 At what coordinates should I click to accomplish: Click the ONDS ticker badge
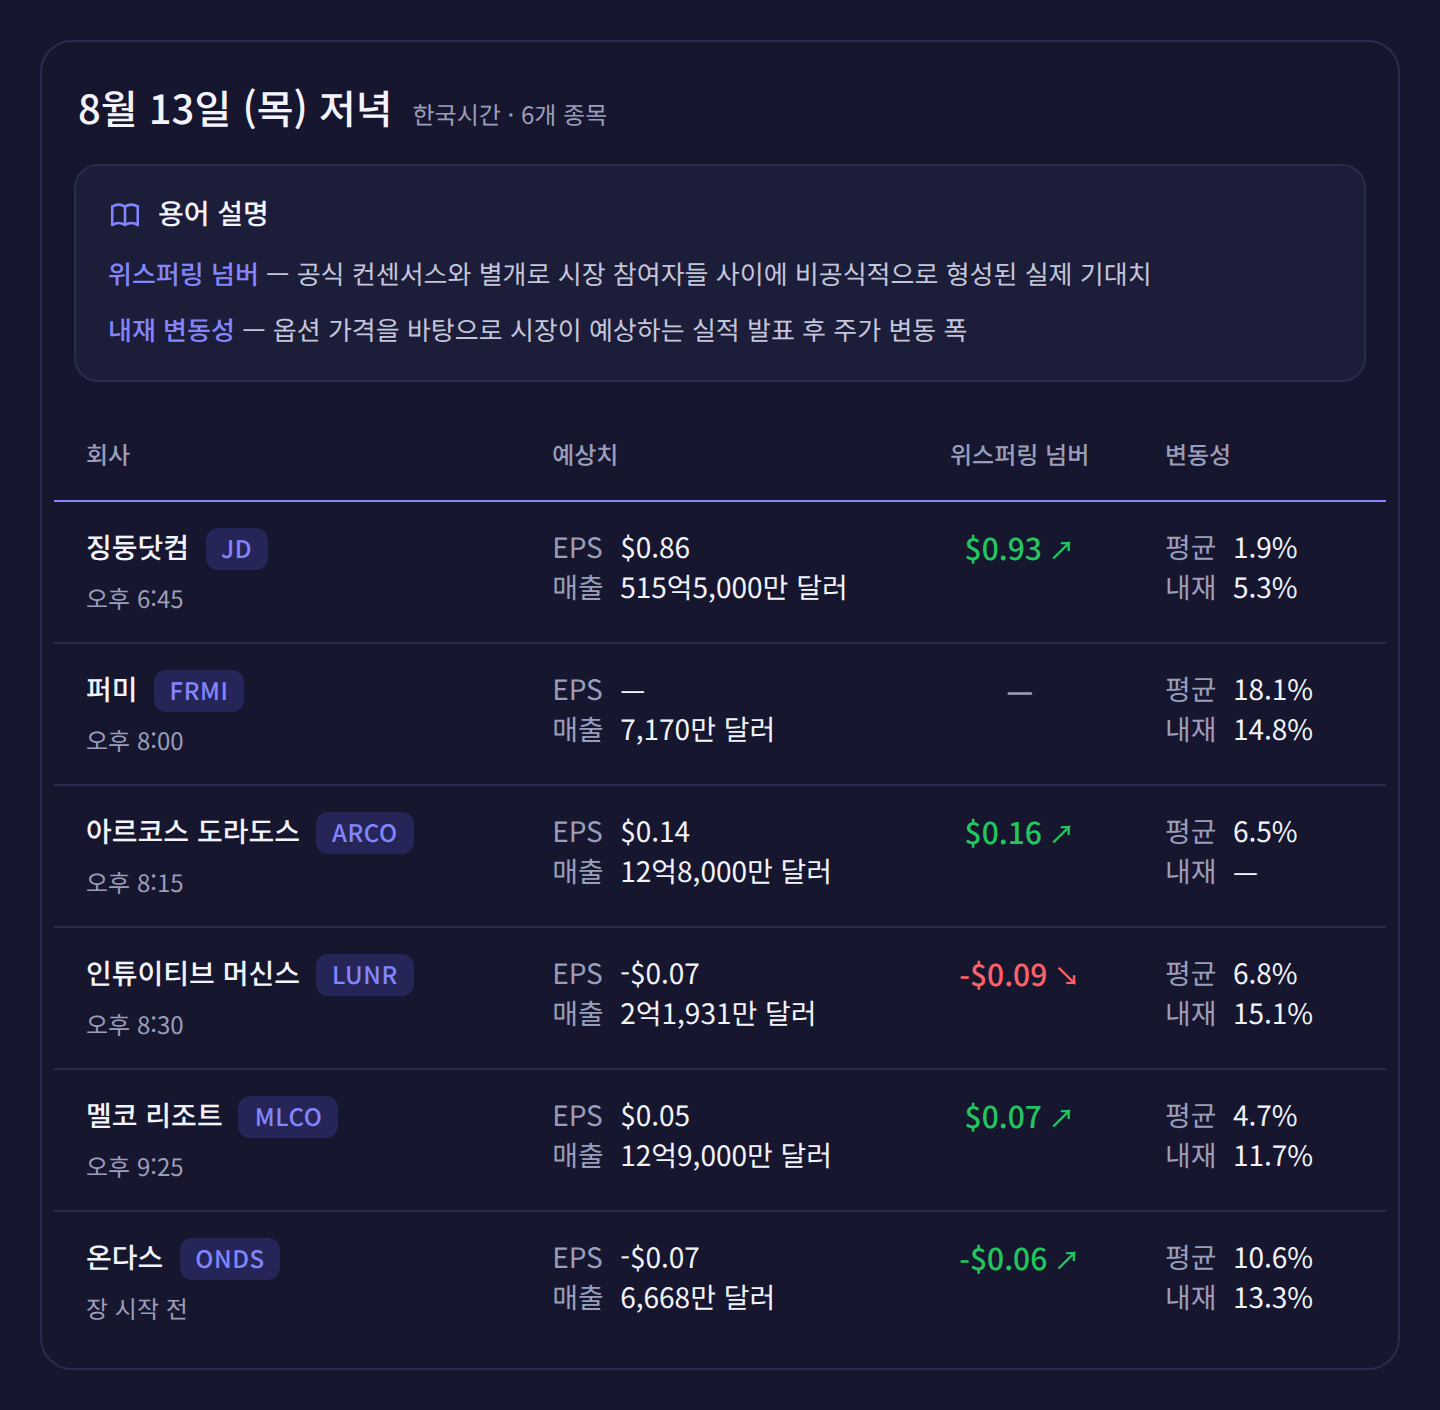point(230,1259)
